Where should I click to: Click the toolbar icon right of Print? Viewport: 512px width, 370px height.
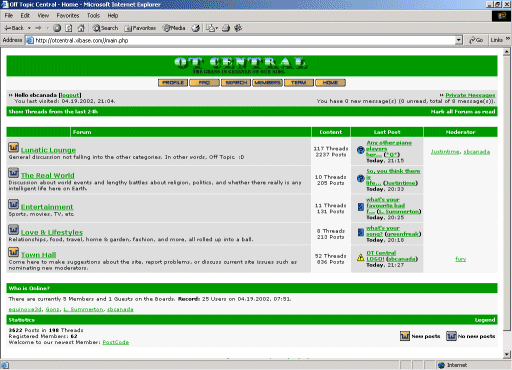point(238,28)
